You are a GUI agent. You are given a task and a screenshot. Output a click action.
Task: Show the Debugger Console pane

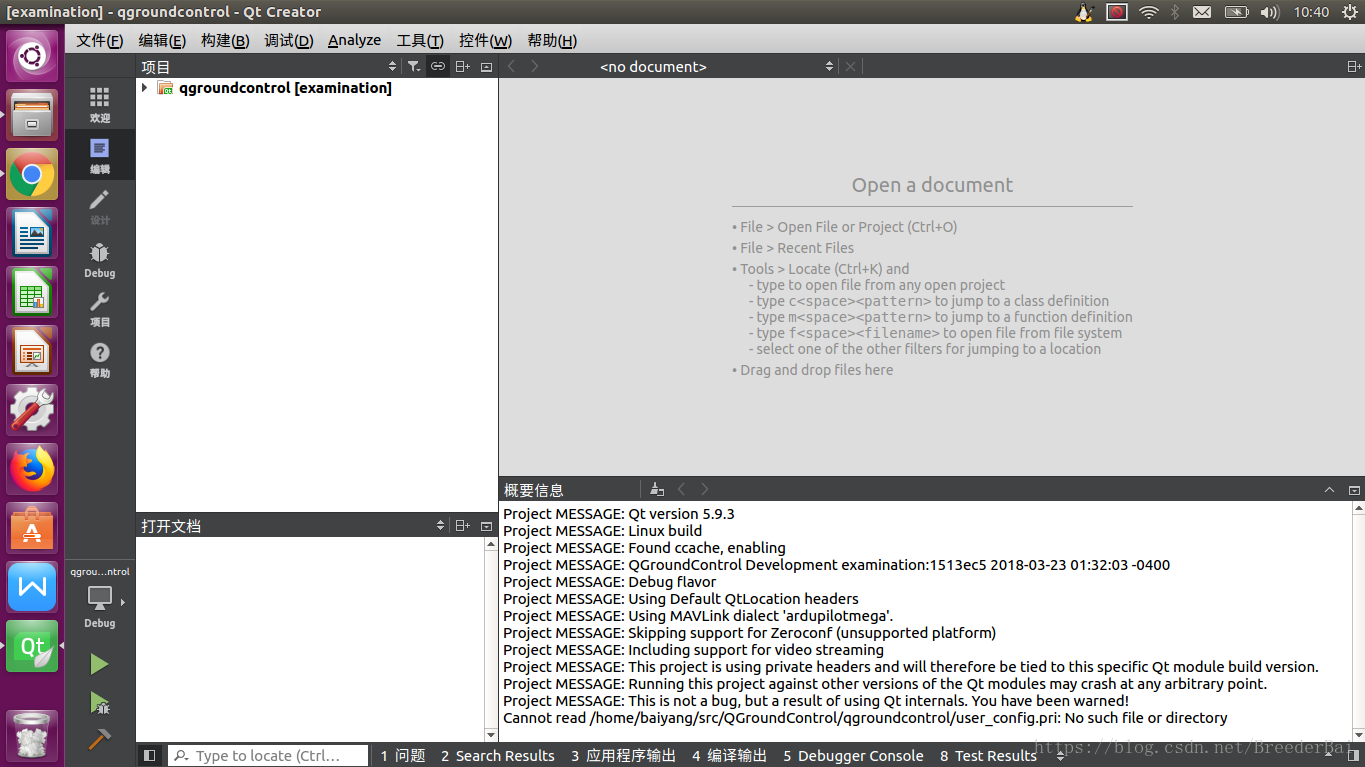pyautogui.click(x=853, y=756)
